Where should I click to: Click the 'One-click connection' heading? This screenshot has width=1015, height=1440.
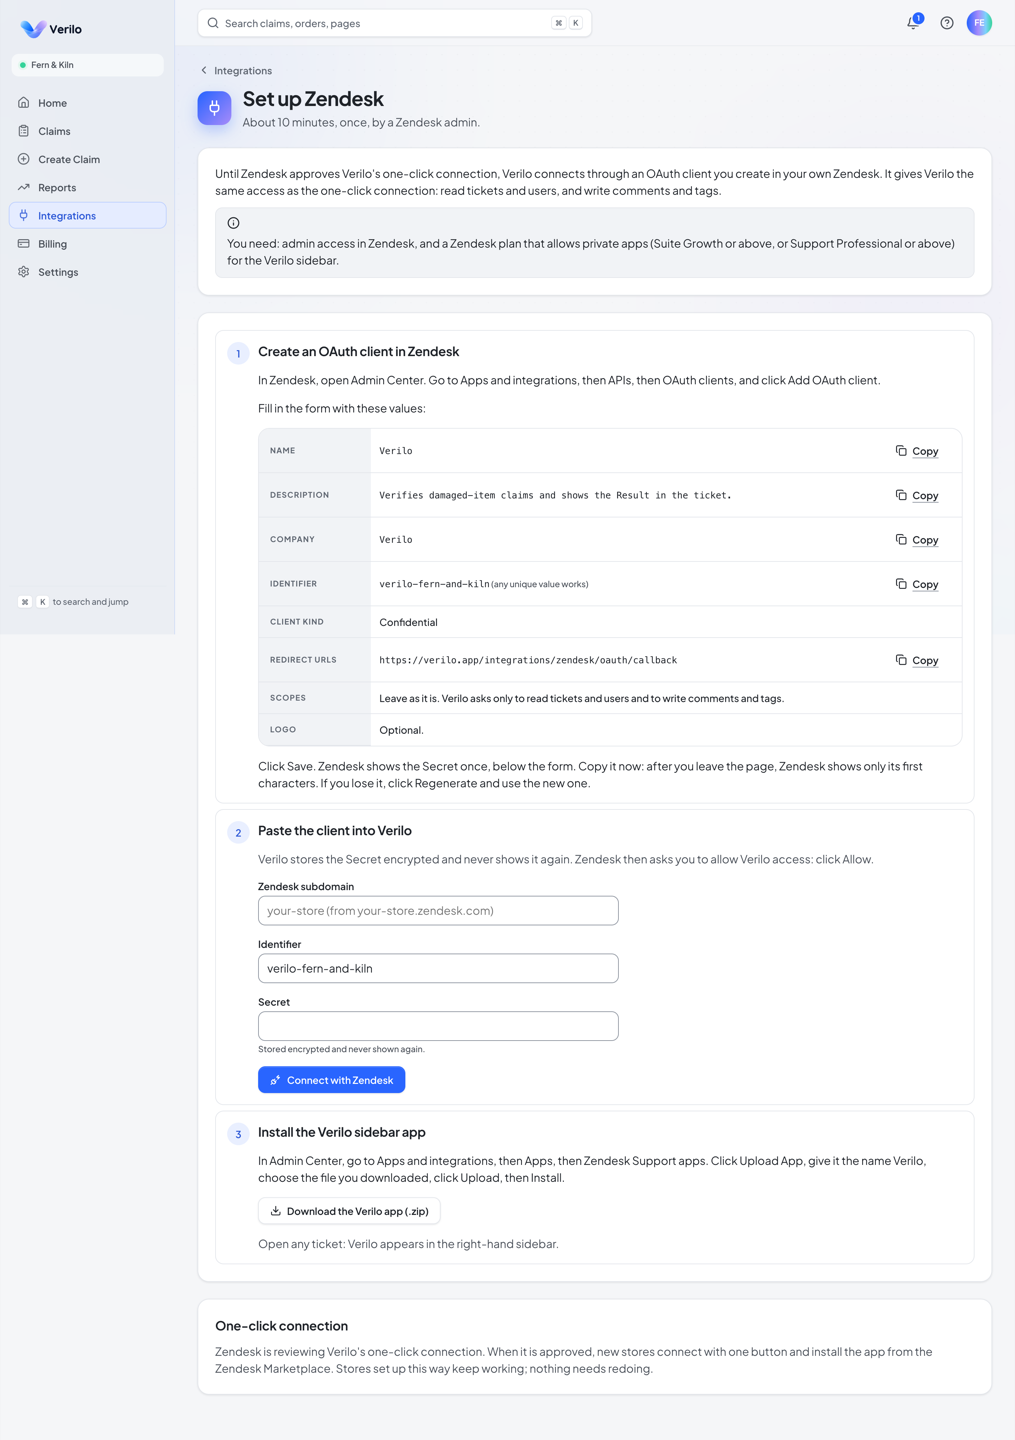tap(282, 1326)
